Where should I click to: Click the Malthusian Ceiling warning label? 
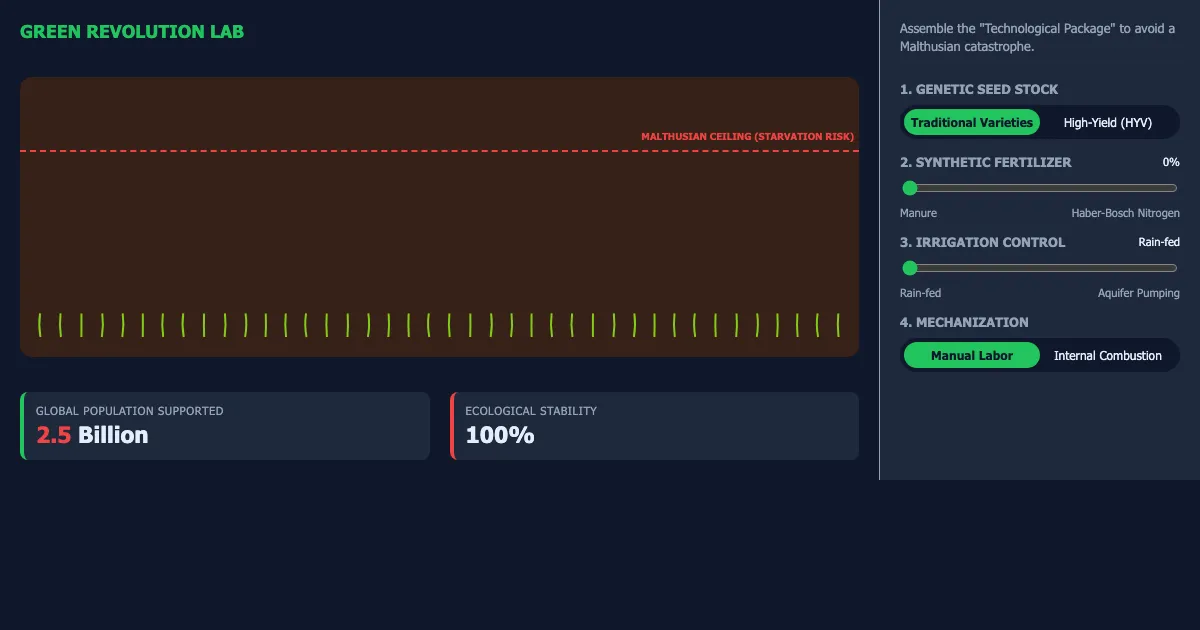tap(747, 136)
